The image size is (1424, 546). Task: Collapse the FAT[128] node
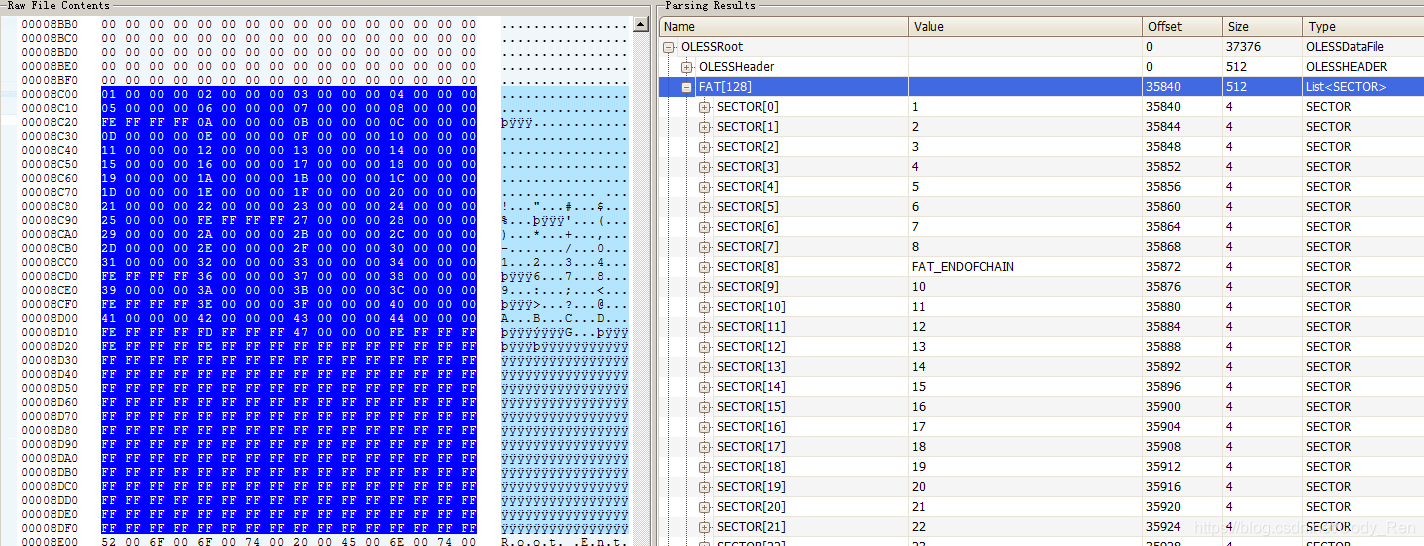pyautogui.click(x=687, y=87)
